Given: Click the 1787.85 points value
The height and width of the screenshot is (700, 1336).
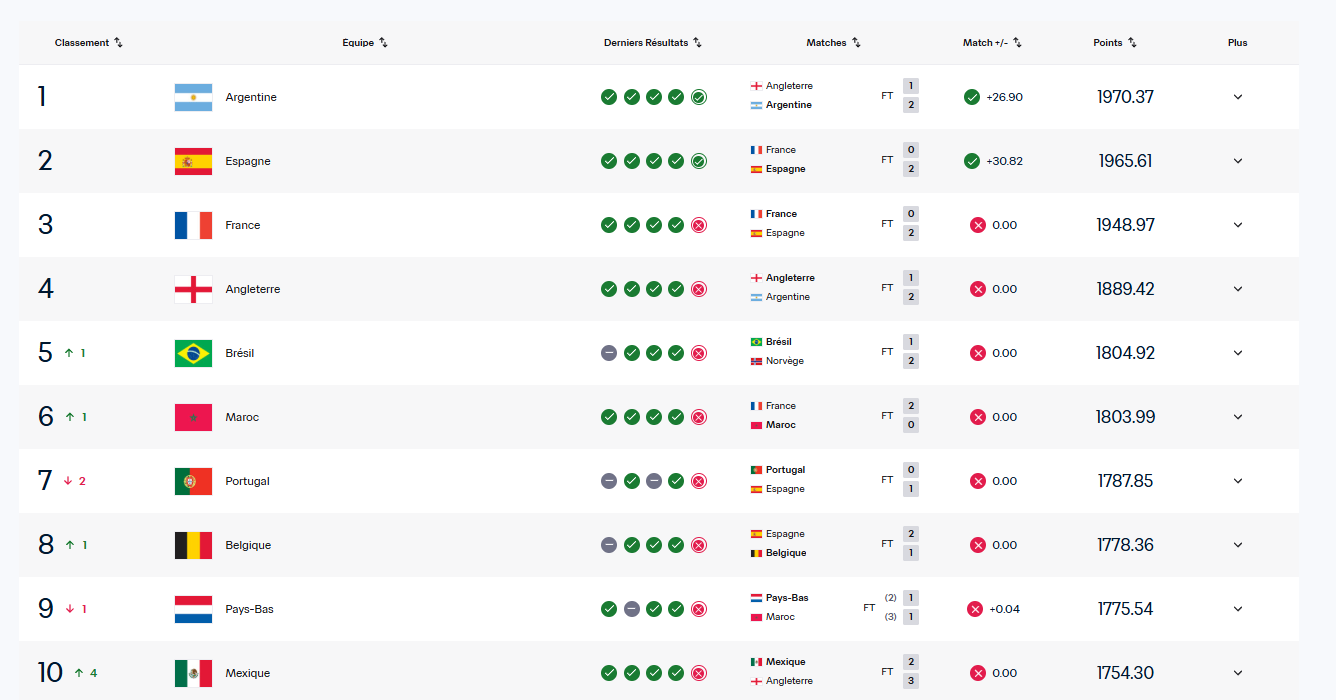Looking at the screenshot, I should (x=1125, y=481).
